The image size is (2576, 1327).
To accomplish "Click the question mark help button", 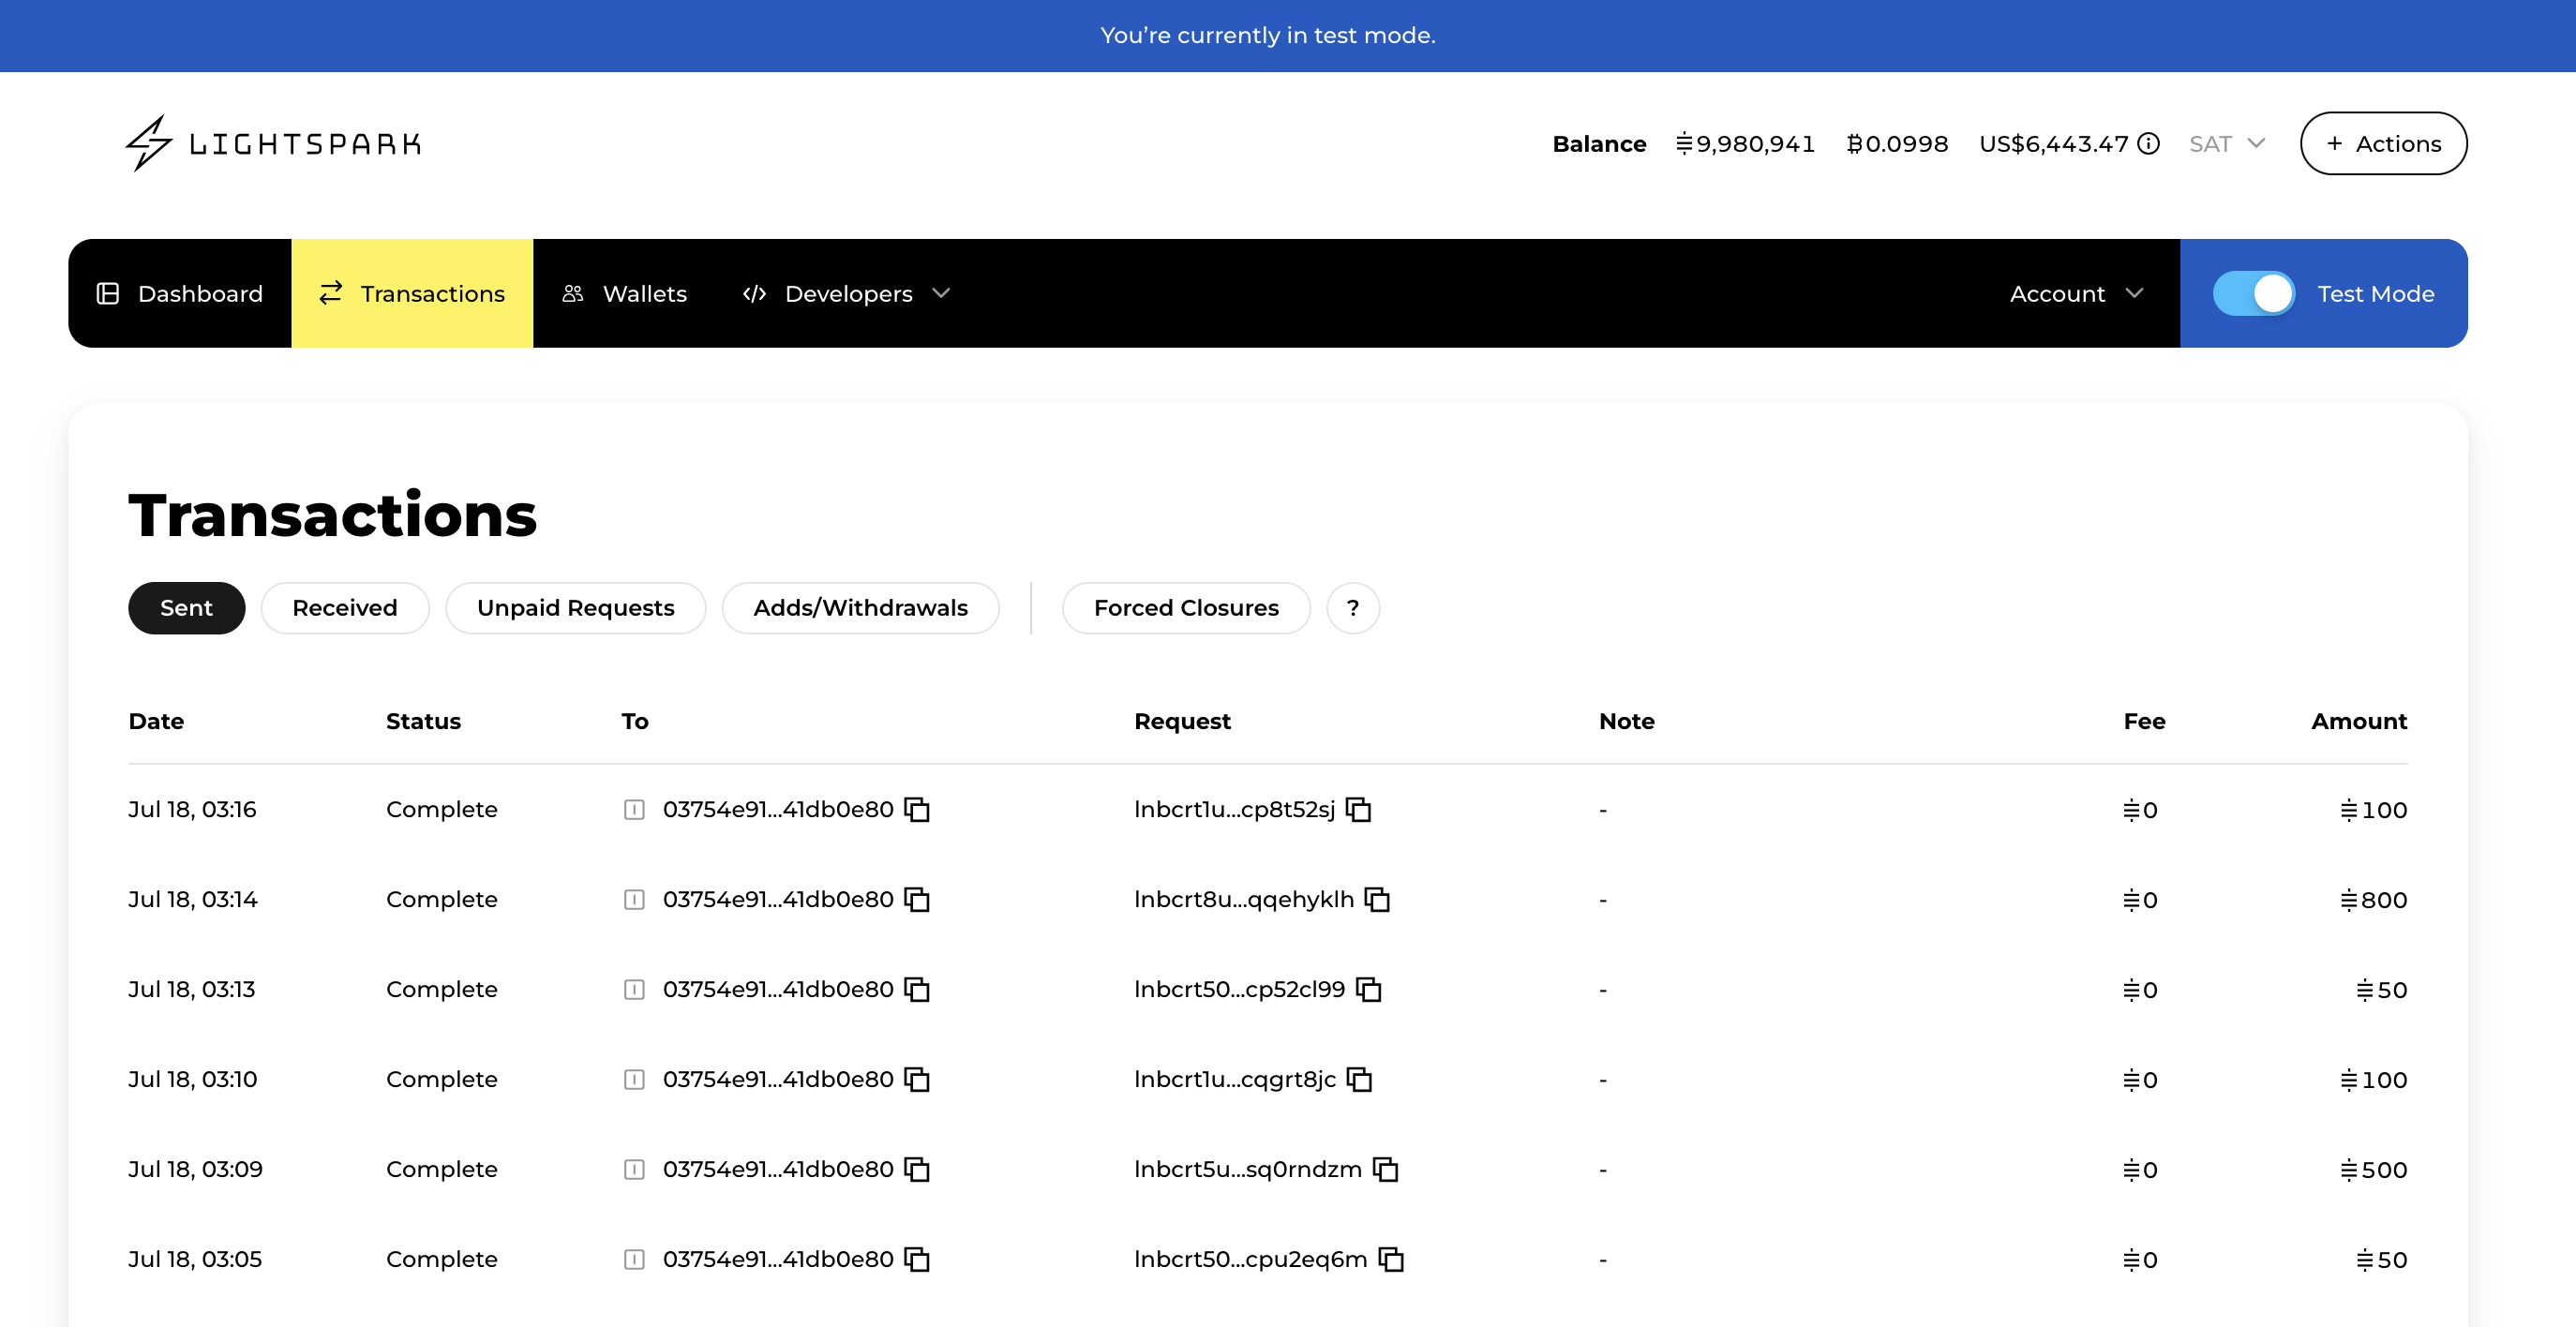I will click(1352, 608).
